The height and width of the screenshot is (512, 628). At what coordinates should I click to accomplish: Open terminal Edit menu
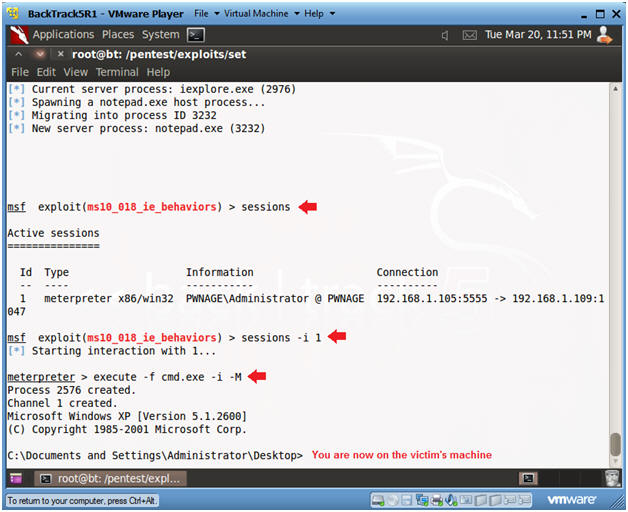[x=46, y=72]
